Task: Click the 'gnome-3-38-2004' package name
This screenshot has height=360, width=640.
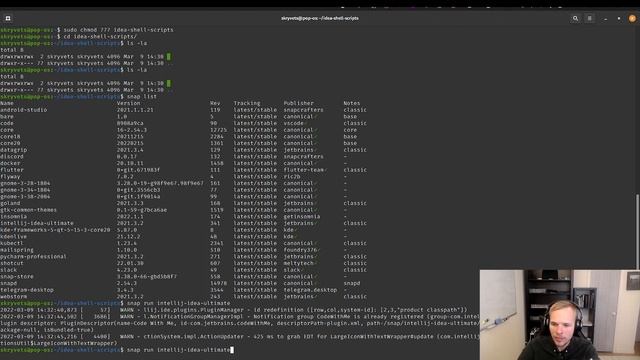Action: pos(25,196)
